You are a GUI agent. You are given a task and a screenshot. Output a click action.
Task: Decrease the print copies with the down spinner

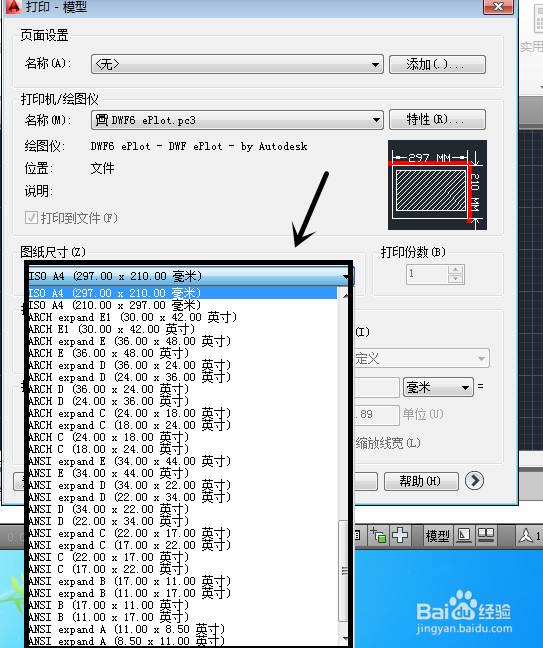pos(456,279)
